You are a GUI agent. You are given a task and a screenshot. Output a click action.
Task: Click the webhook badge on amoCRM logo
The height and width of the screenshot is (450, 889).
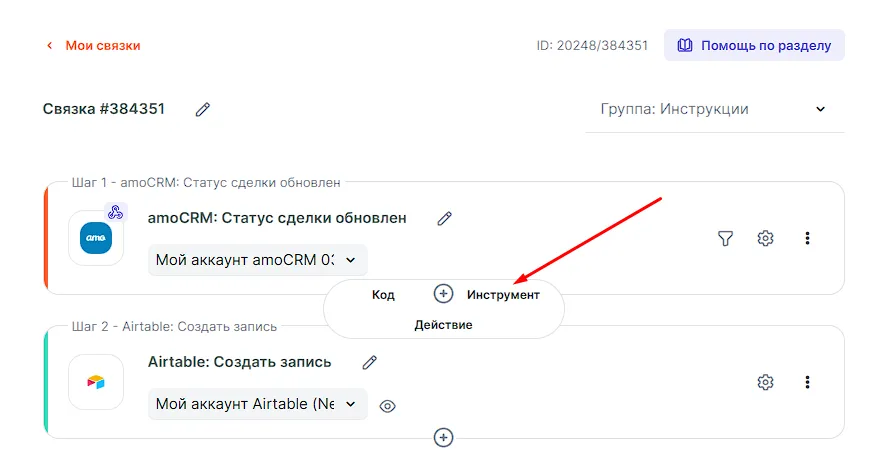tap(115, 212)
